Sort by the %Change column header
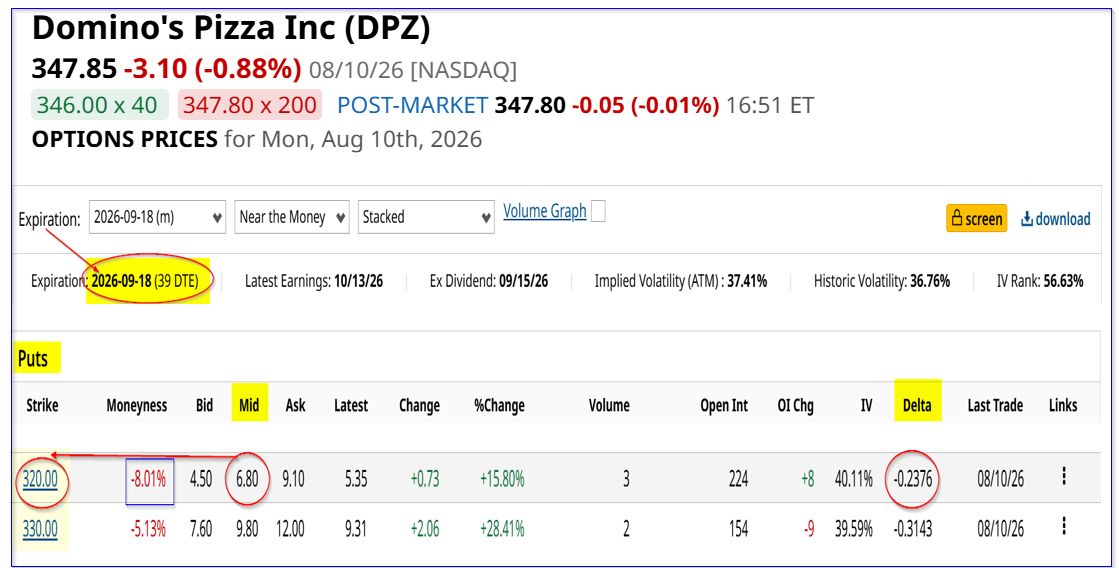The image size is (1119, 568). click(499, 405)
